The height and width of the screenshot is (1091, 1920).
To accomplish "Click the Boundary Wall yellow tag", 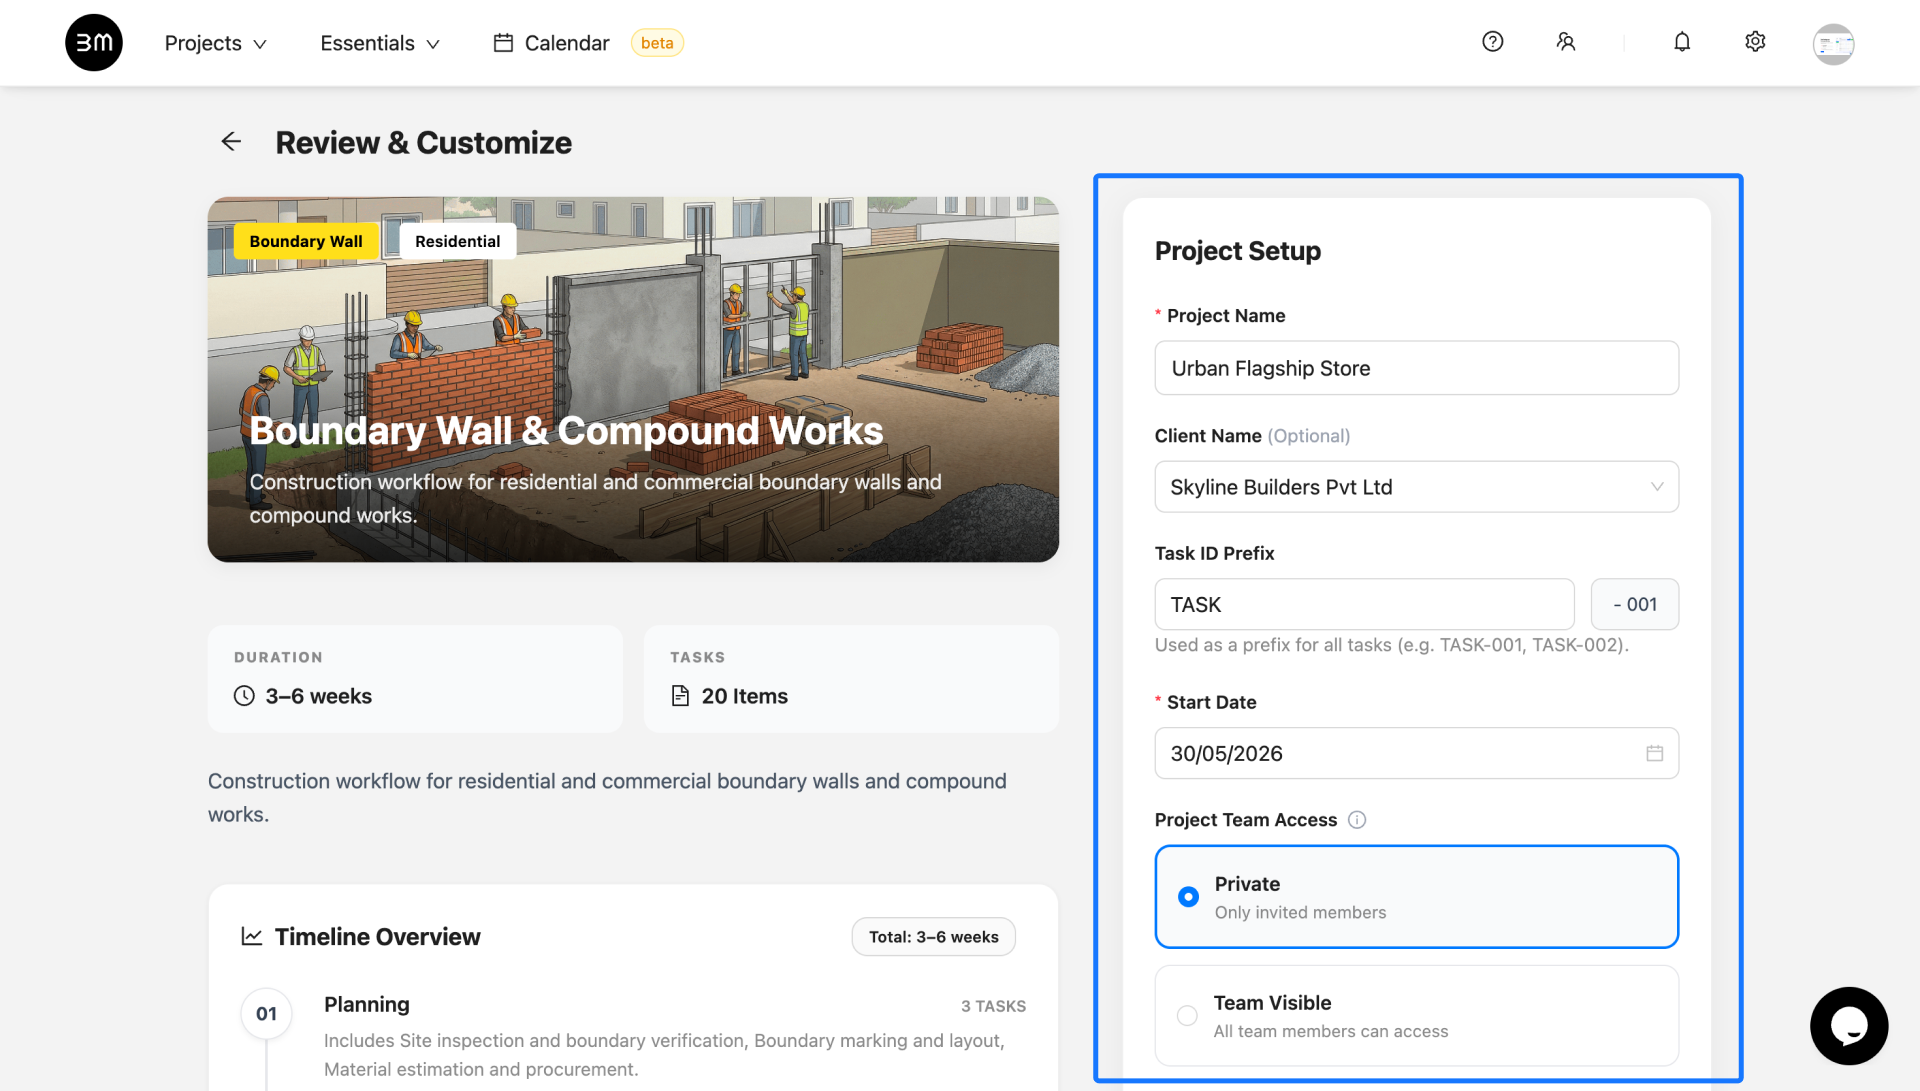I will point(306,241).
